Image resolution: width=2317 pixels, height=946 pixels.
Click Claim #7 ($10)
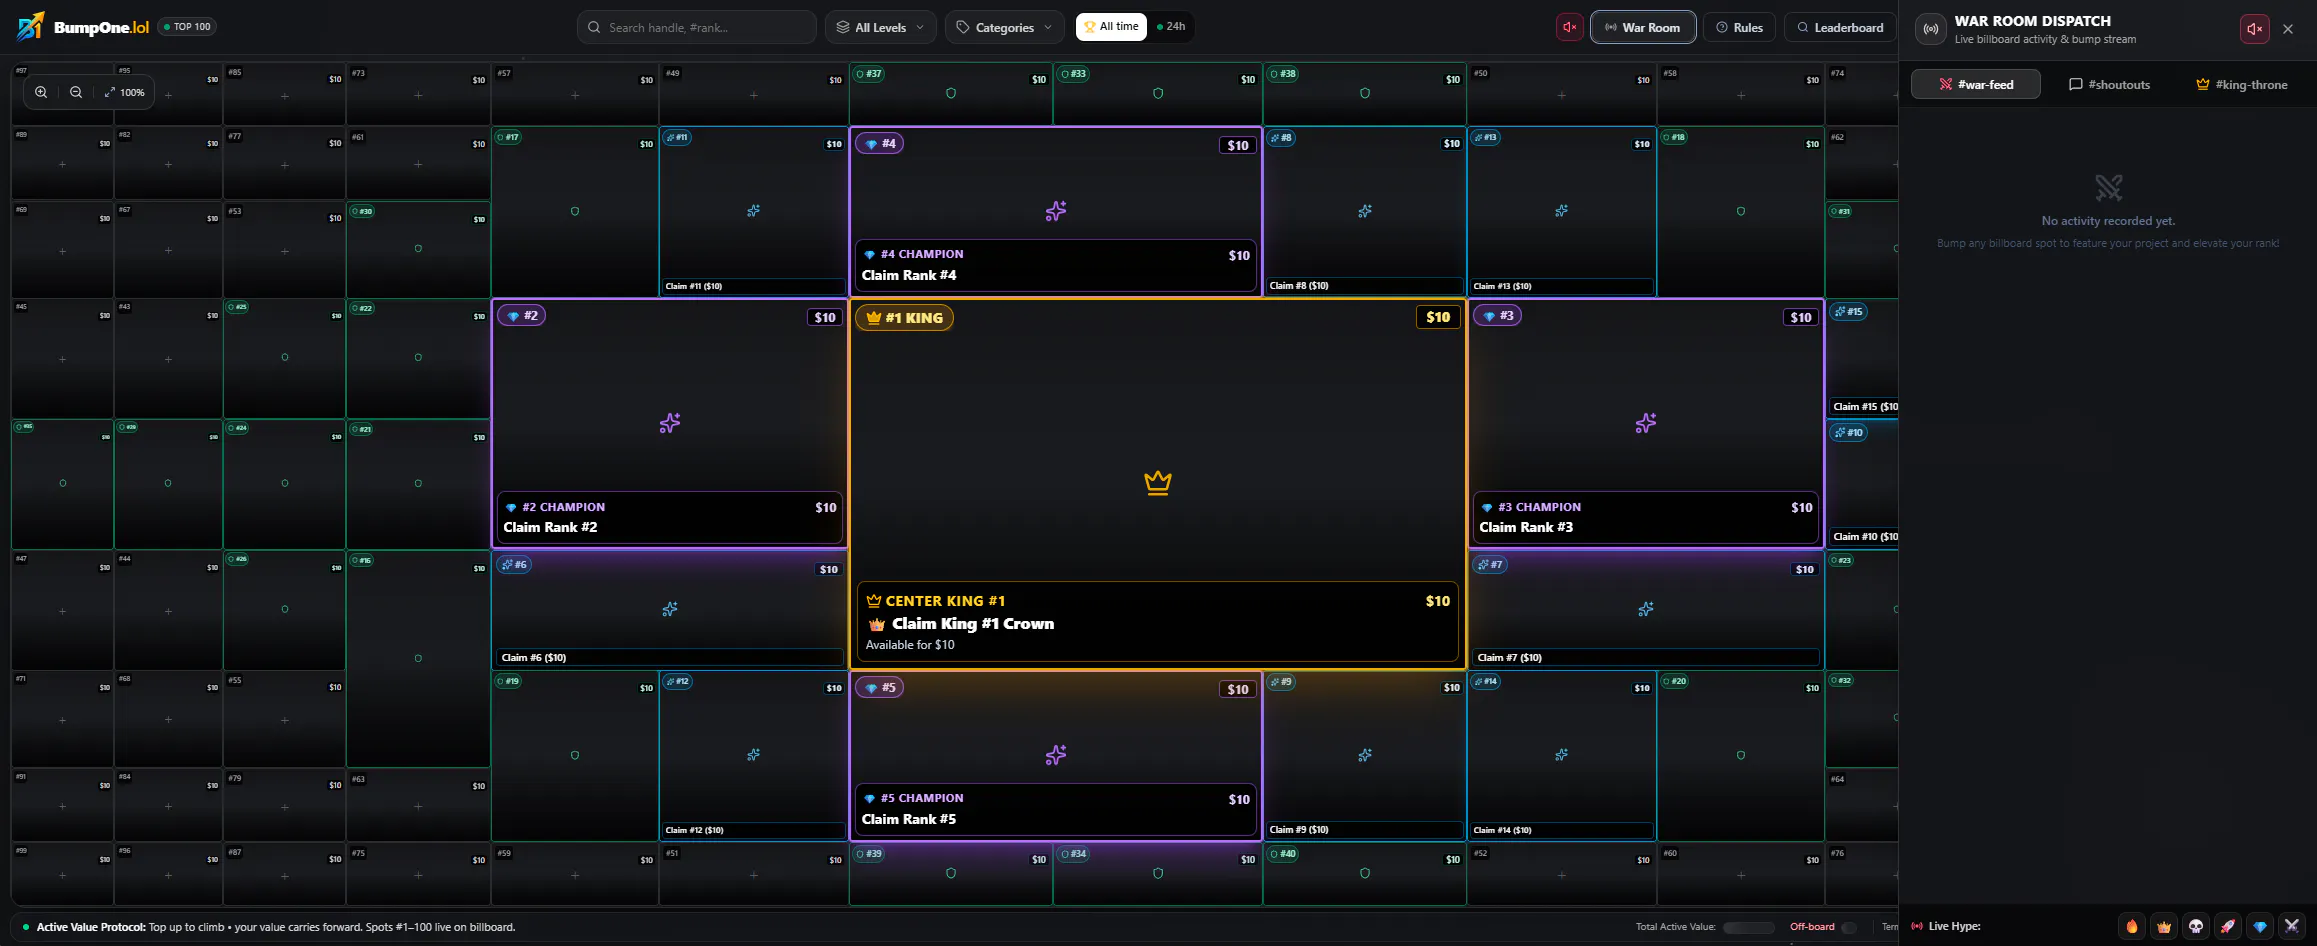1646,657
